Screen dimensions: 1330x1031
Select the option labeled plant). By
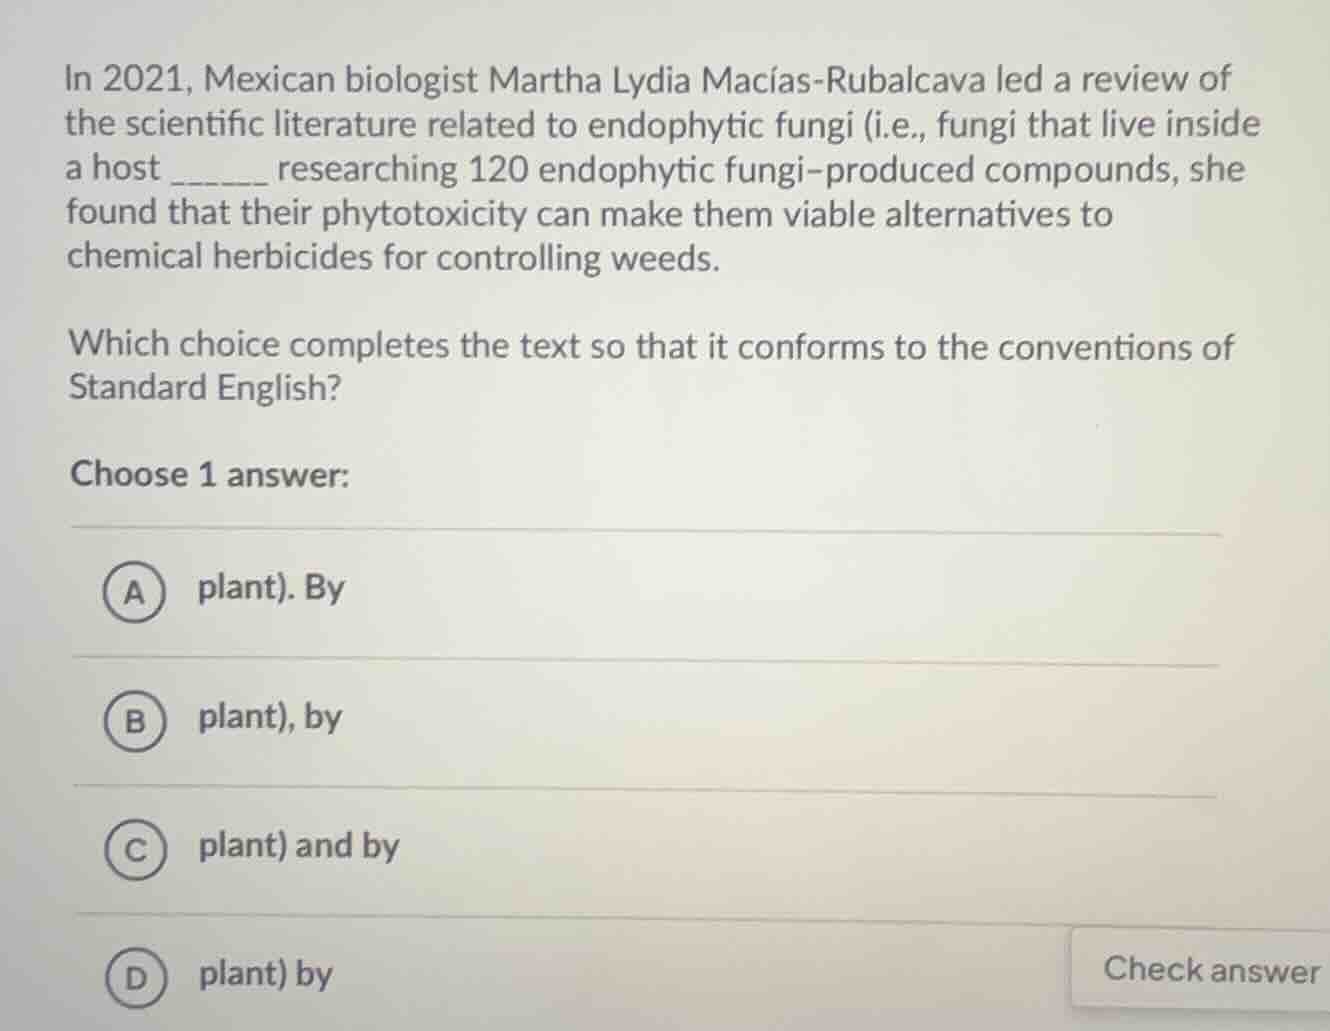(x=269, y=588)
